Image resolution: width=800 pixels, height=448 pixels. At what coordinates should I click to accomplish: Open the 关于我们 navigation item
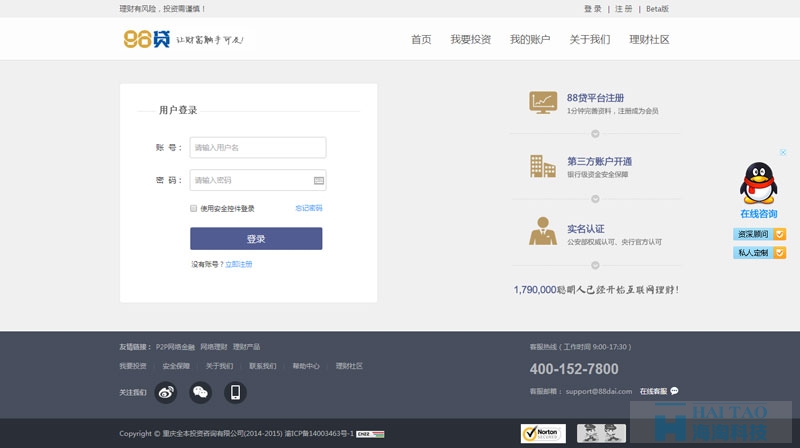coord(590,39)
